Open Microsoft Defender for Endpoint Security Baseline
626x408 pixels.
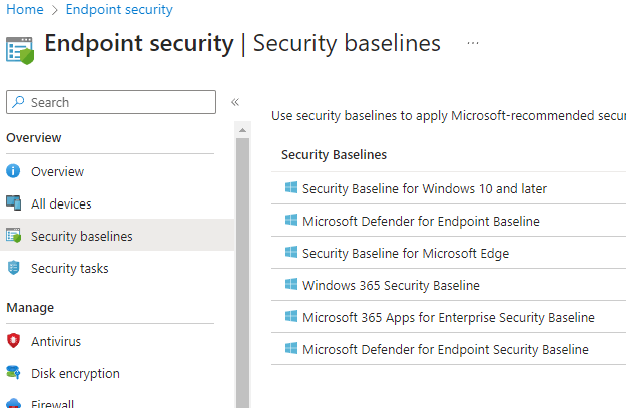point(445,349)
